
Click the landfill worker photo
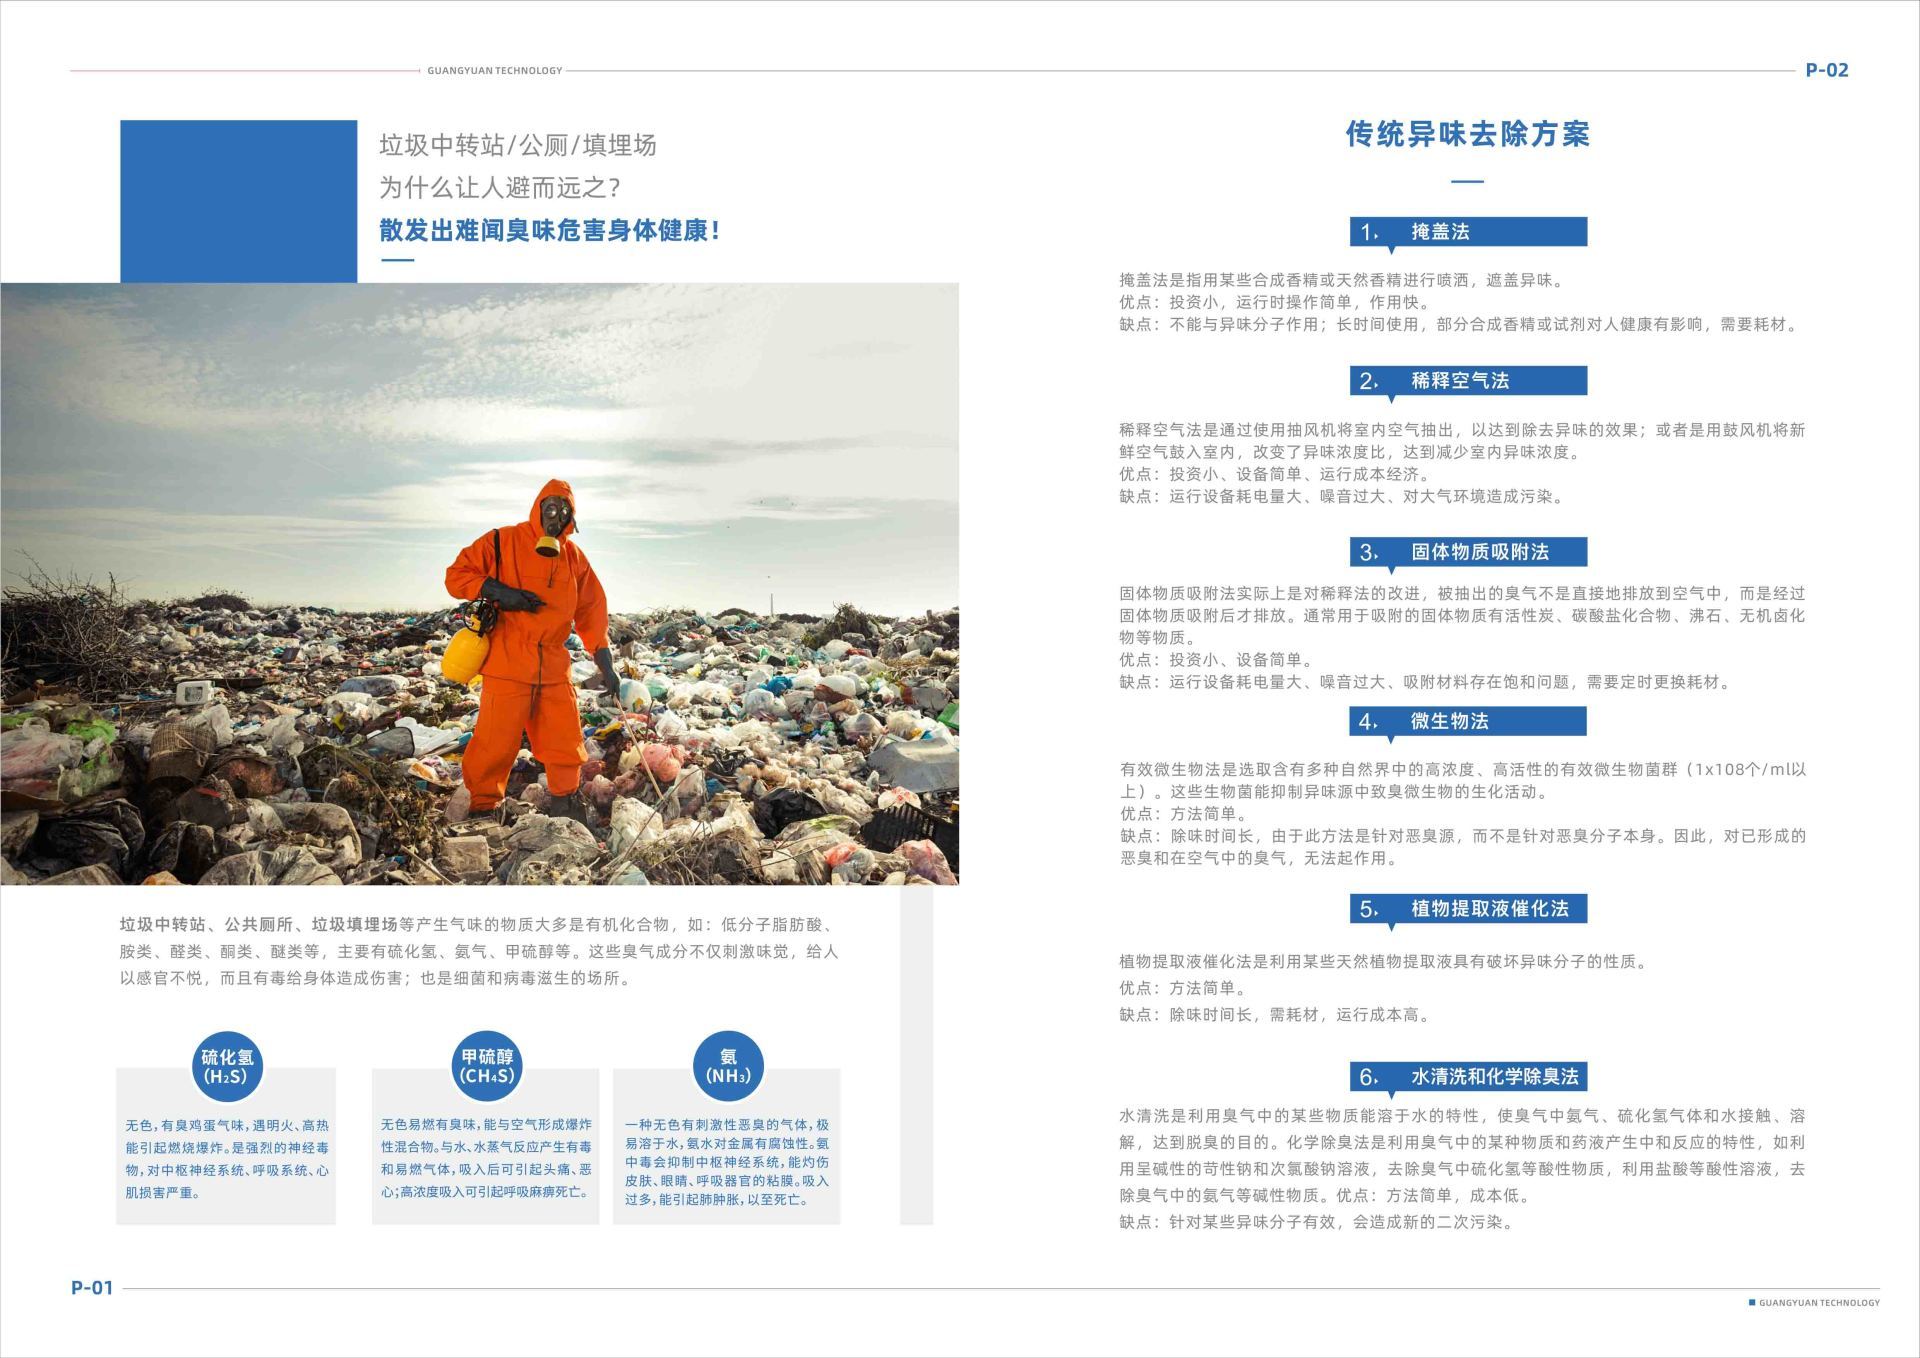click(479, 583)
